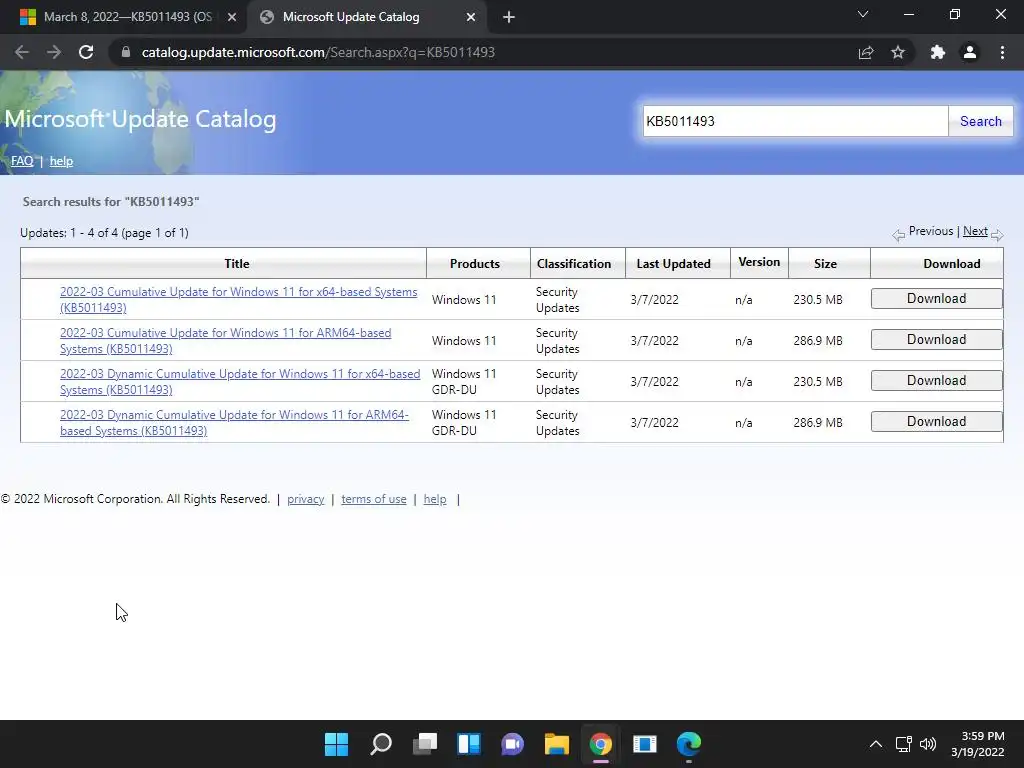1024x768 pixels.
Task: Open the tab search chevron
Action: pyautogui.click(x=863, y=14)
